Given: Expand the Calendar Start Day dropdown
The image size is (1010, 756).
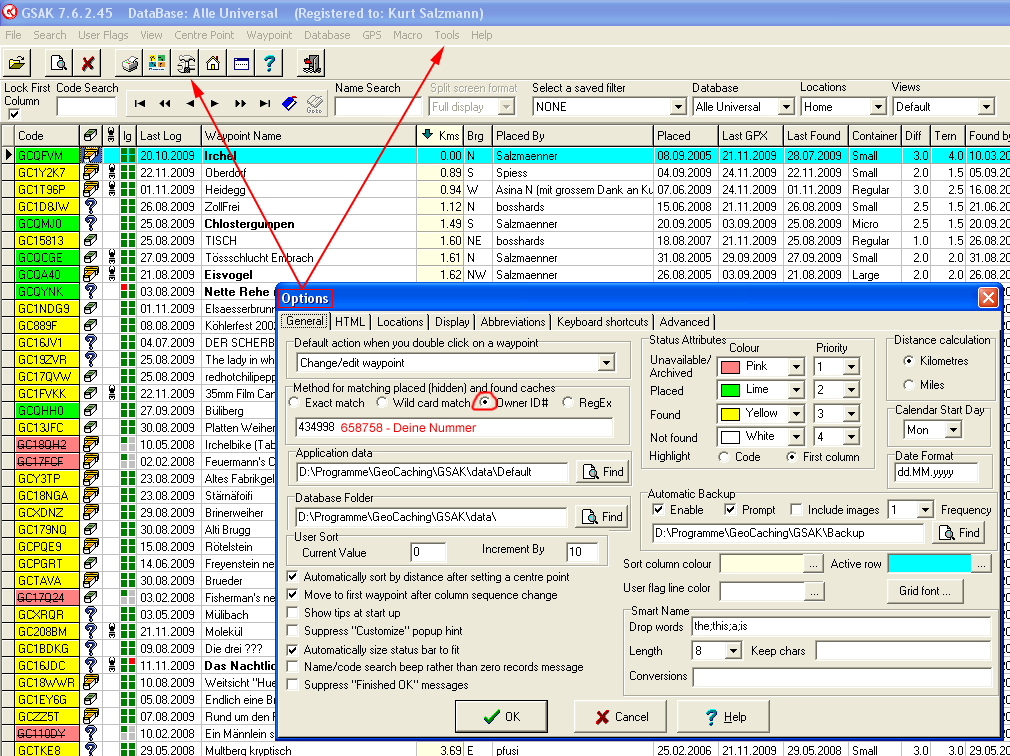Looking at the screenshot, I should [953, 430].
